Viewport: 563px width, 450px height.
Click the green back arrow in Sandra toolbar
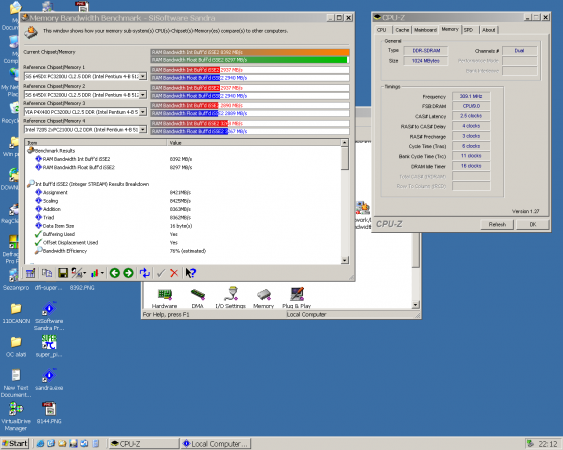[115, 273]
